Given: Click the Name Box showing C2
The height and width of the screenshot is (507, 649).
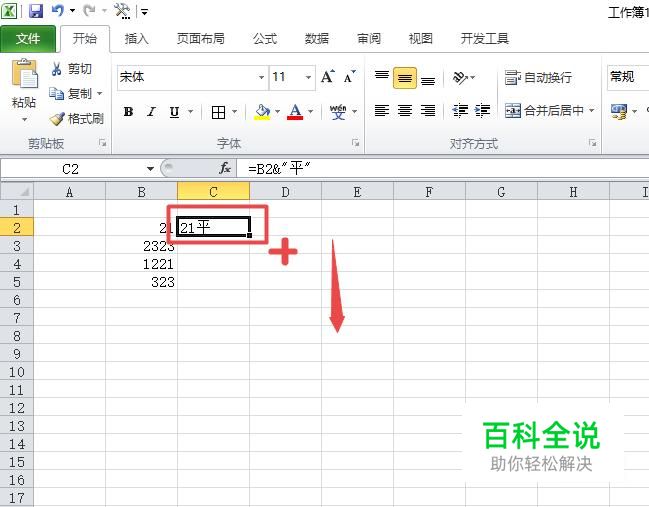Looking at the screenshot, I should click(x=70, y=168).
